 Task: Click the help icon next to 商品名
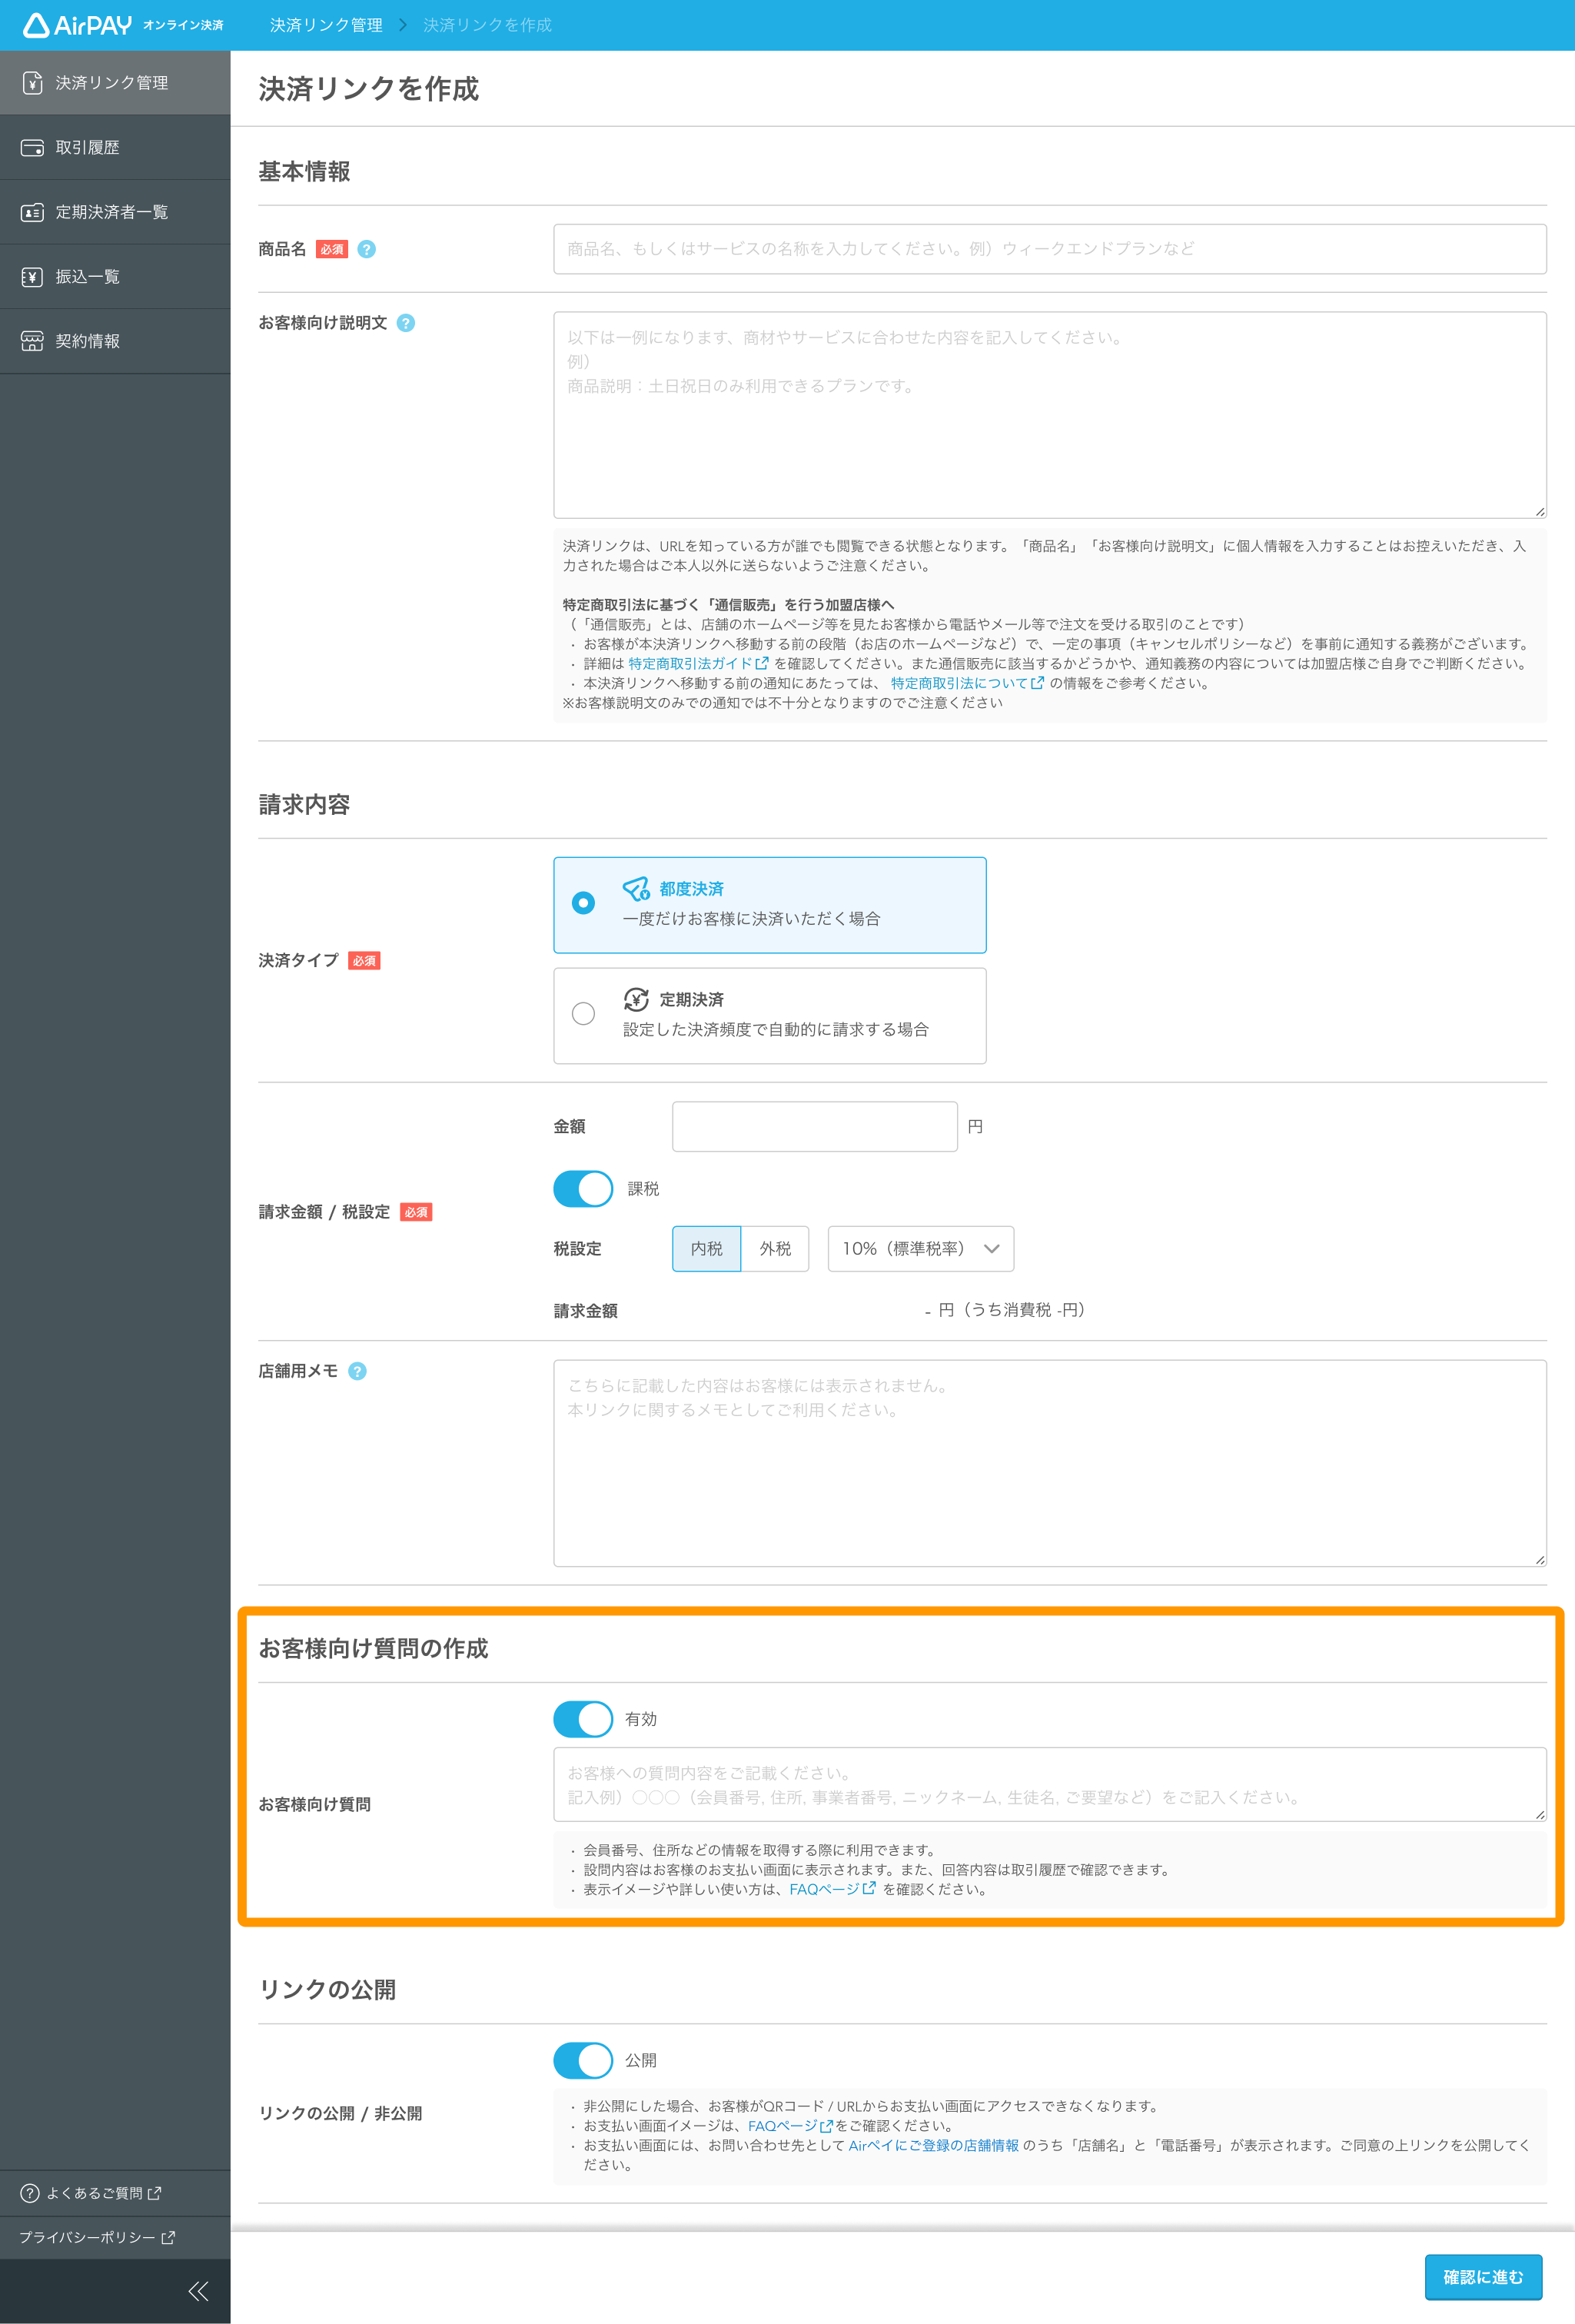pyautogui.click(x=366, y=250)
